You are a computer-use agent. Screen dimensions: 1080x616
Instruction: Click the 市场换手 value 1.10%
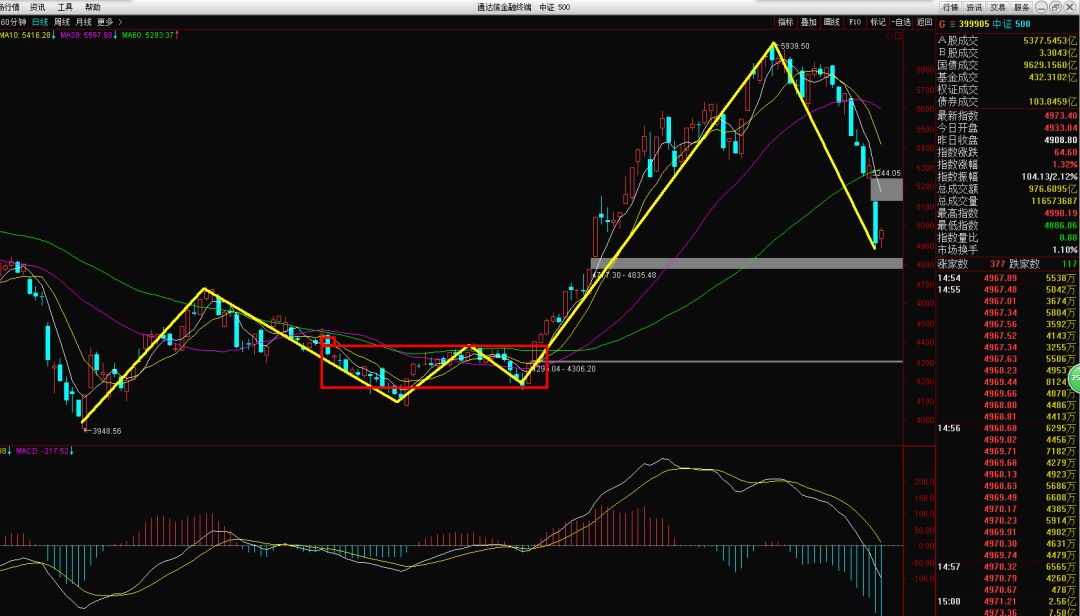[1065, 250]
